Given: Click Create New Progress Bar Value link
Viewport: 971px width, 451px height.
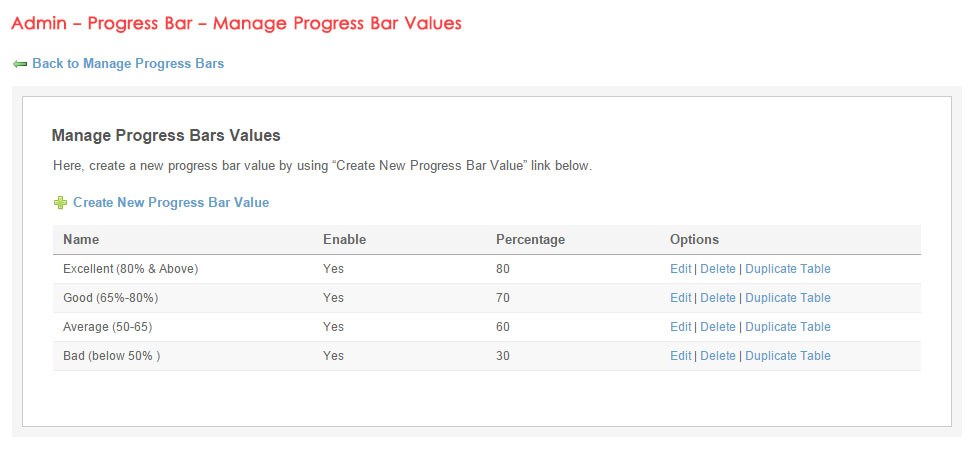Looking at the screenshot, I should 171,203.
